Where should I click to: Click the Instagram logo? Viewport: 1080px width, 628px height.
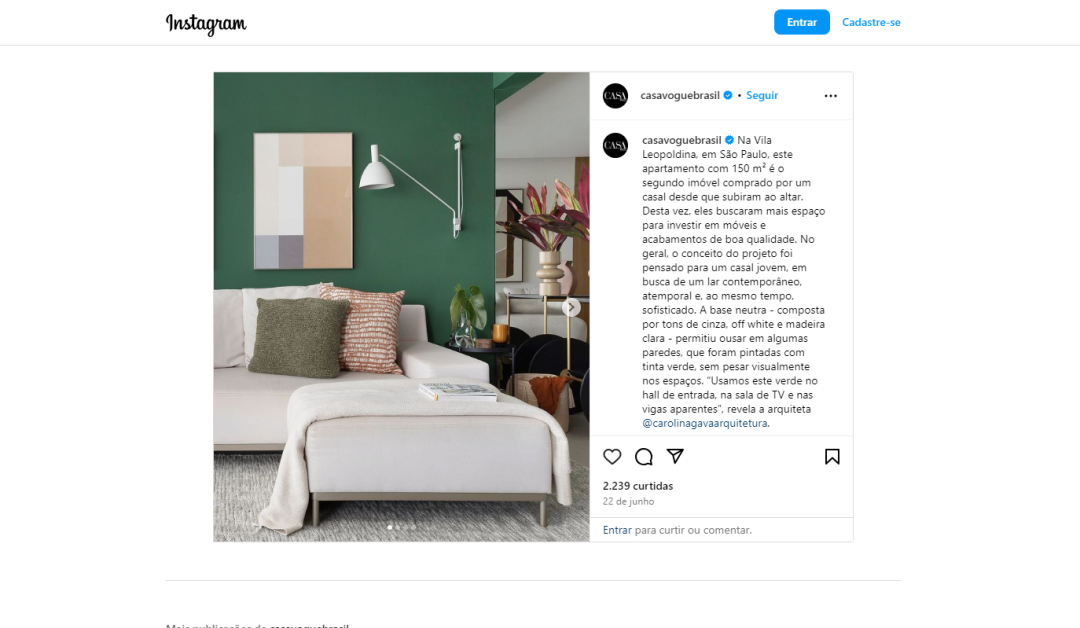[206, 23]
